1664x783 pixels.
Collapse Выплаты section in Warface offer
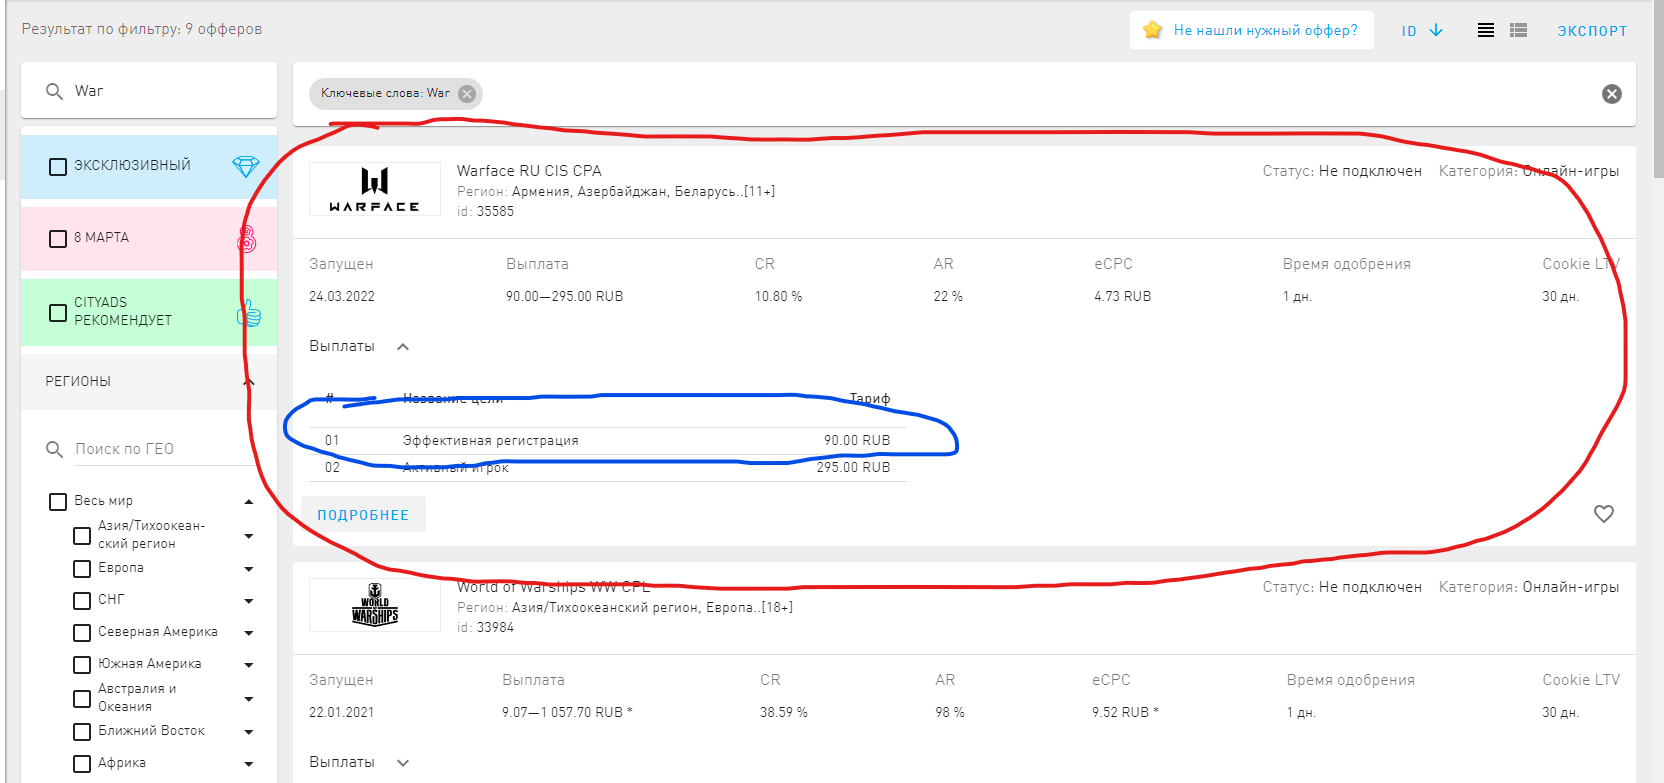(x=403, y=347)
